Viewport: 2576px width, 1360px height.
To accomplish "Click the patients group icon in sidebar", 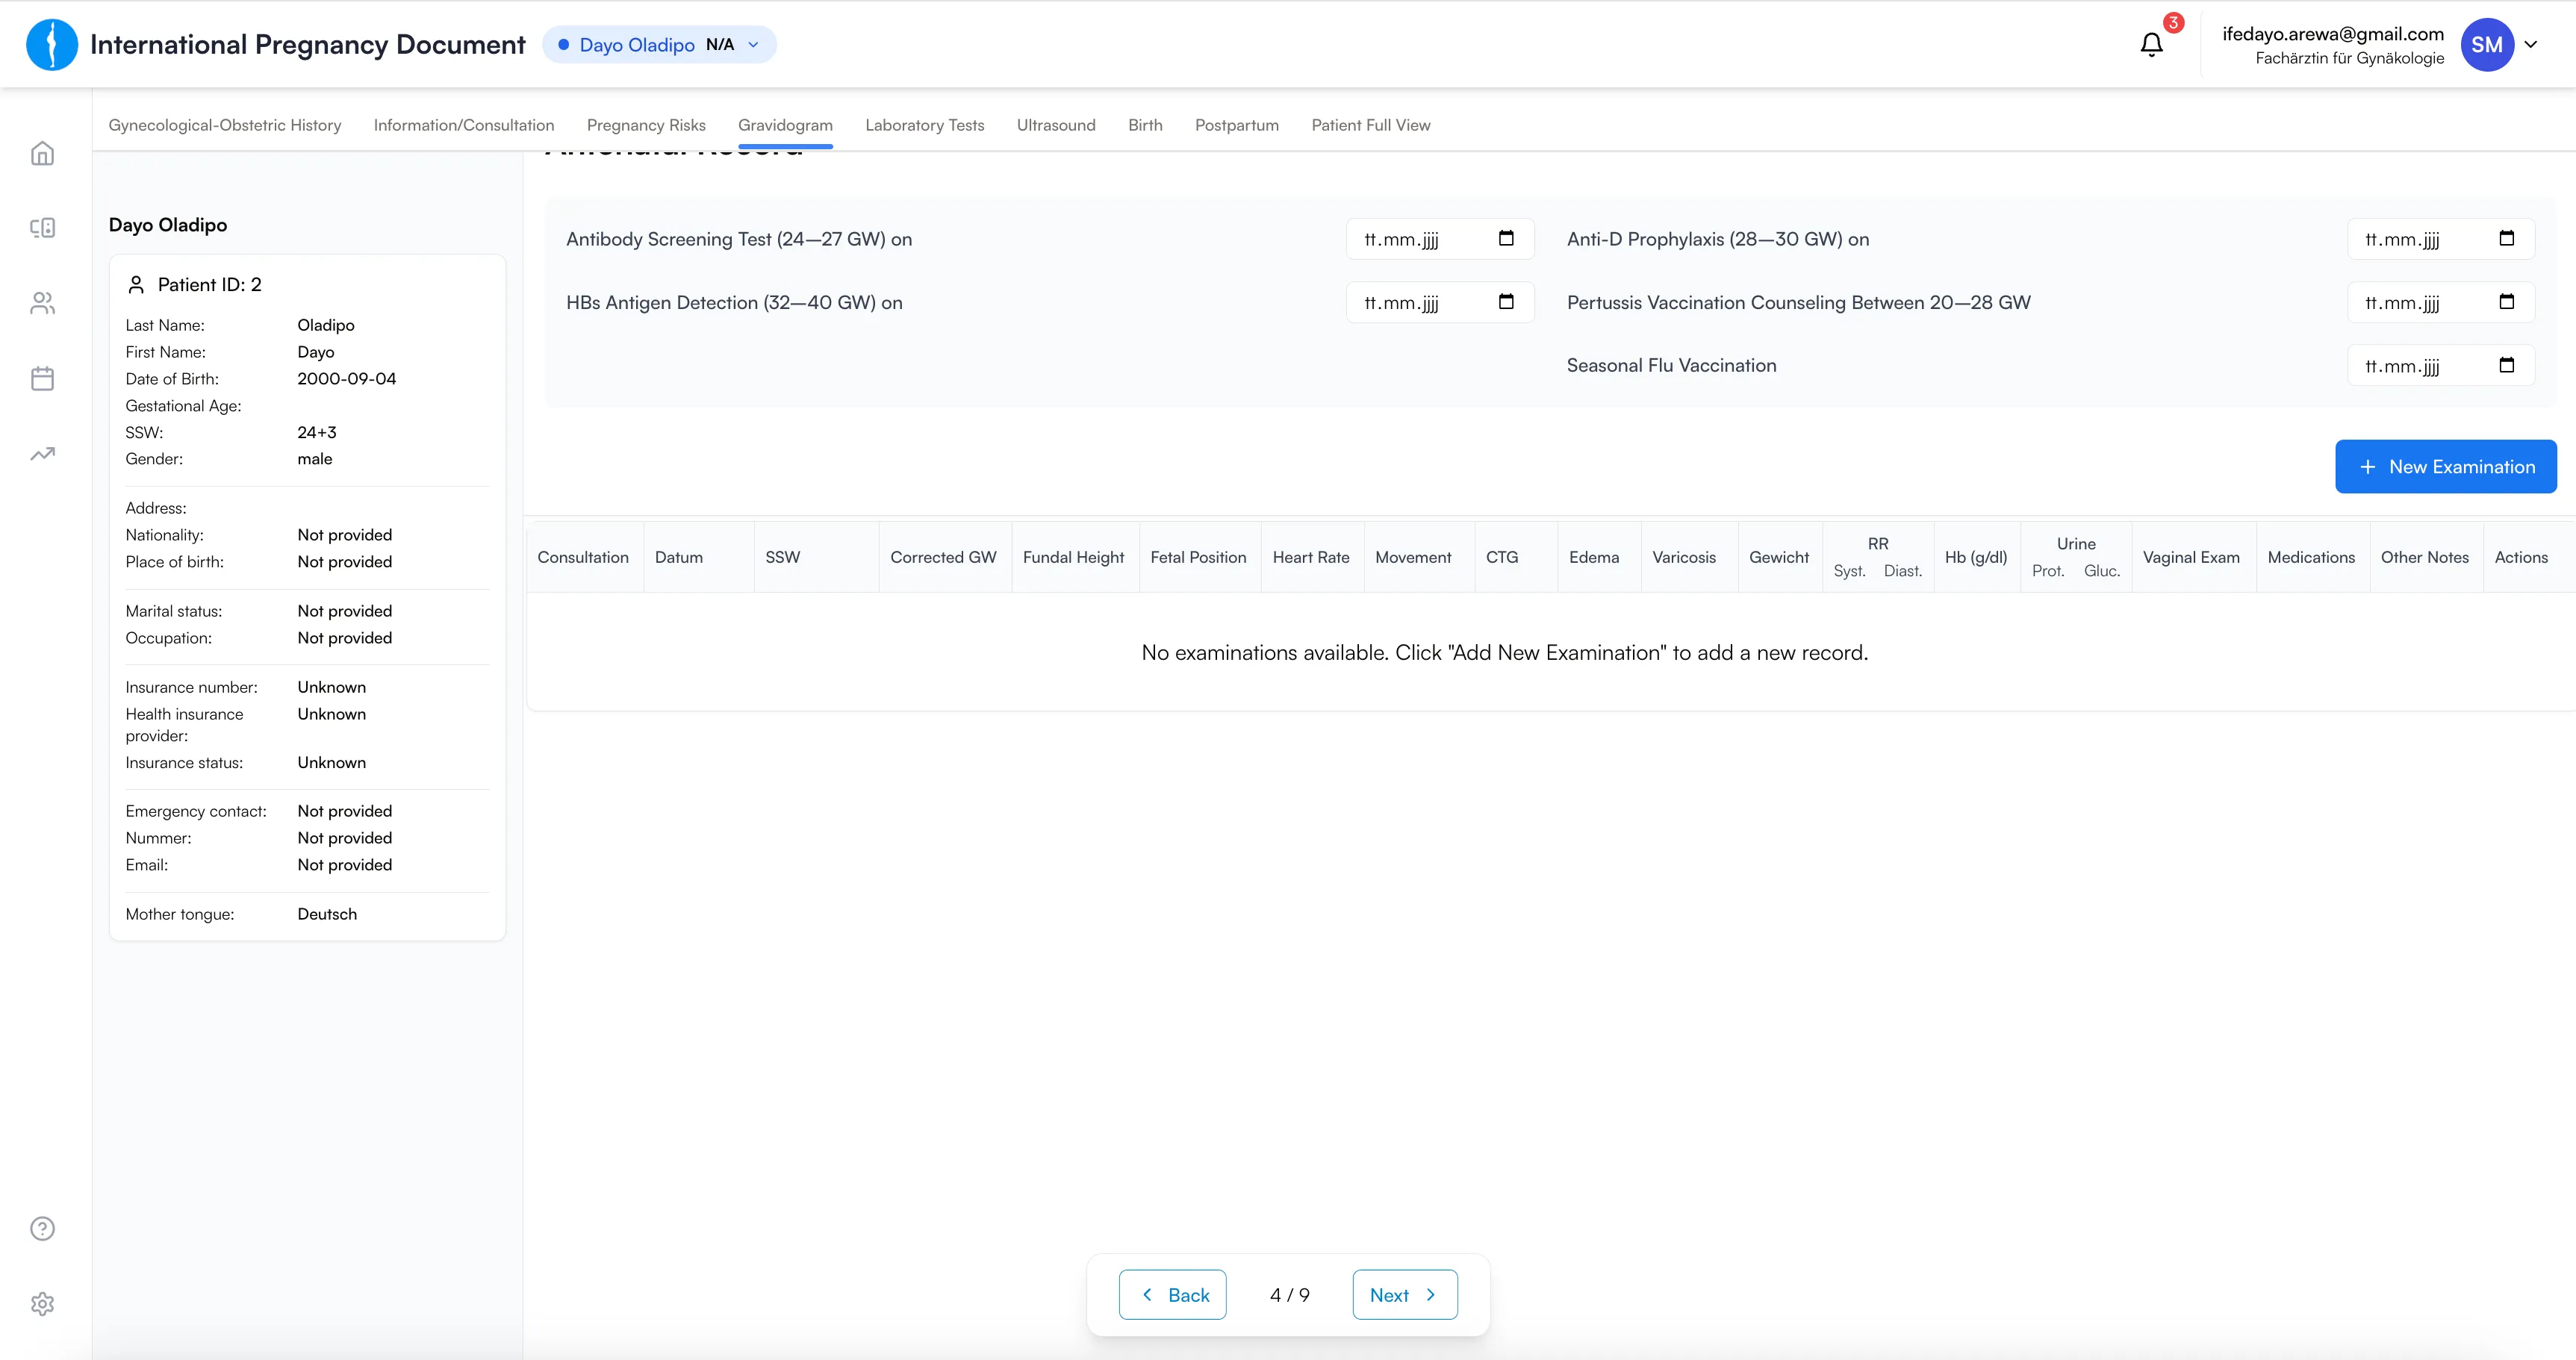I will point(42,303).
